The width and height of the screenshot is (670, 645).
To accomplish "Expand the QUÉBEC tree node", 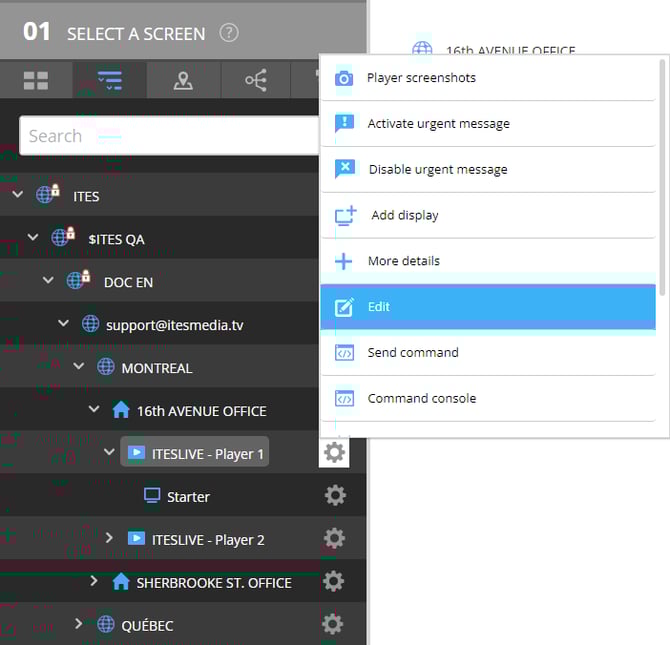I will coord(79,625).
